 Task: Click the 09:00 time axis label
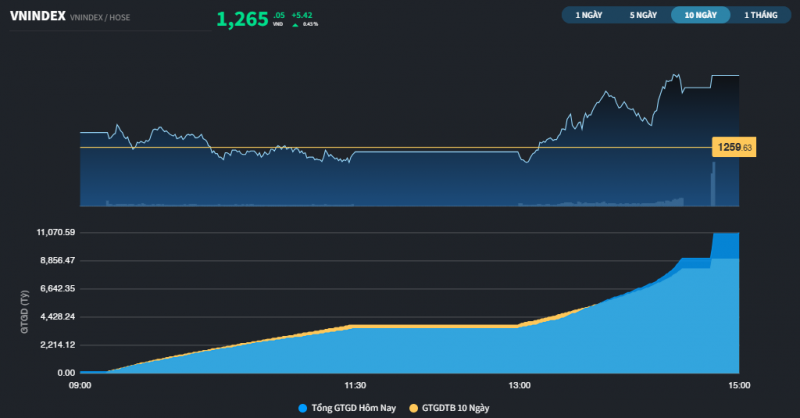(x=80, y=385)
